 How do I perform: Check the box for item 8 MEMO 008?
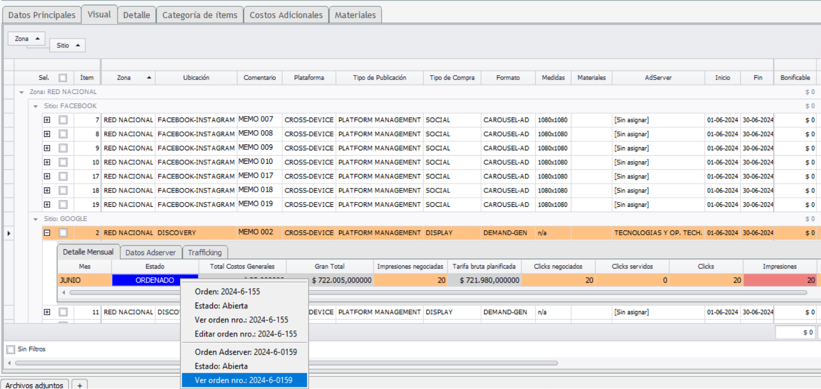pos(63,134)
